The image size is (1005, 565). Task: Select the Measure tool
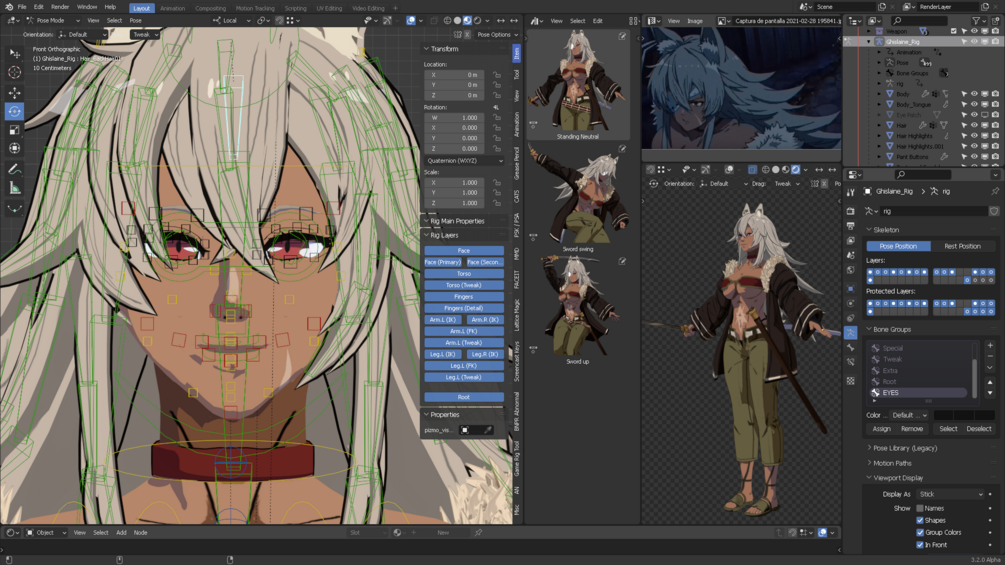tap(15, 188)
